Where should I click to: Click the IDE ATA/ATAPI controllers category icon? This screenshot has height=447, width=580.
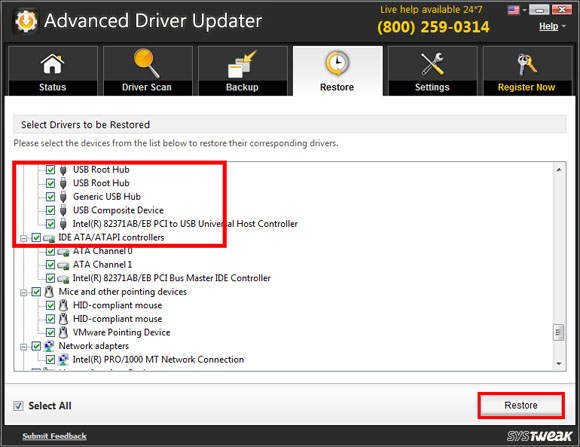tap(49, 238)
